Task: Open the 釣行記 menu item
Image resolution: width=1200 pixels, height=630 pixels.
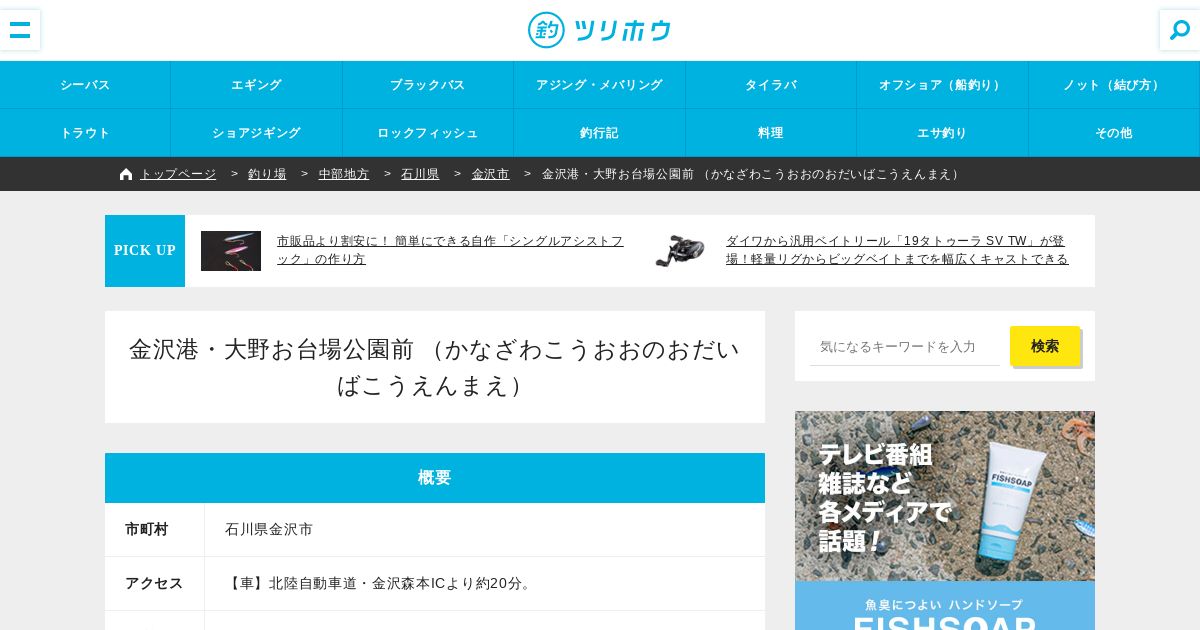Action: [x=600, y=133]
